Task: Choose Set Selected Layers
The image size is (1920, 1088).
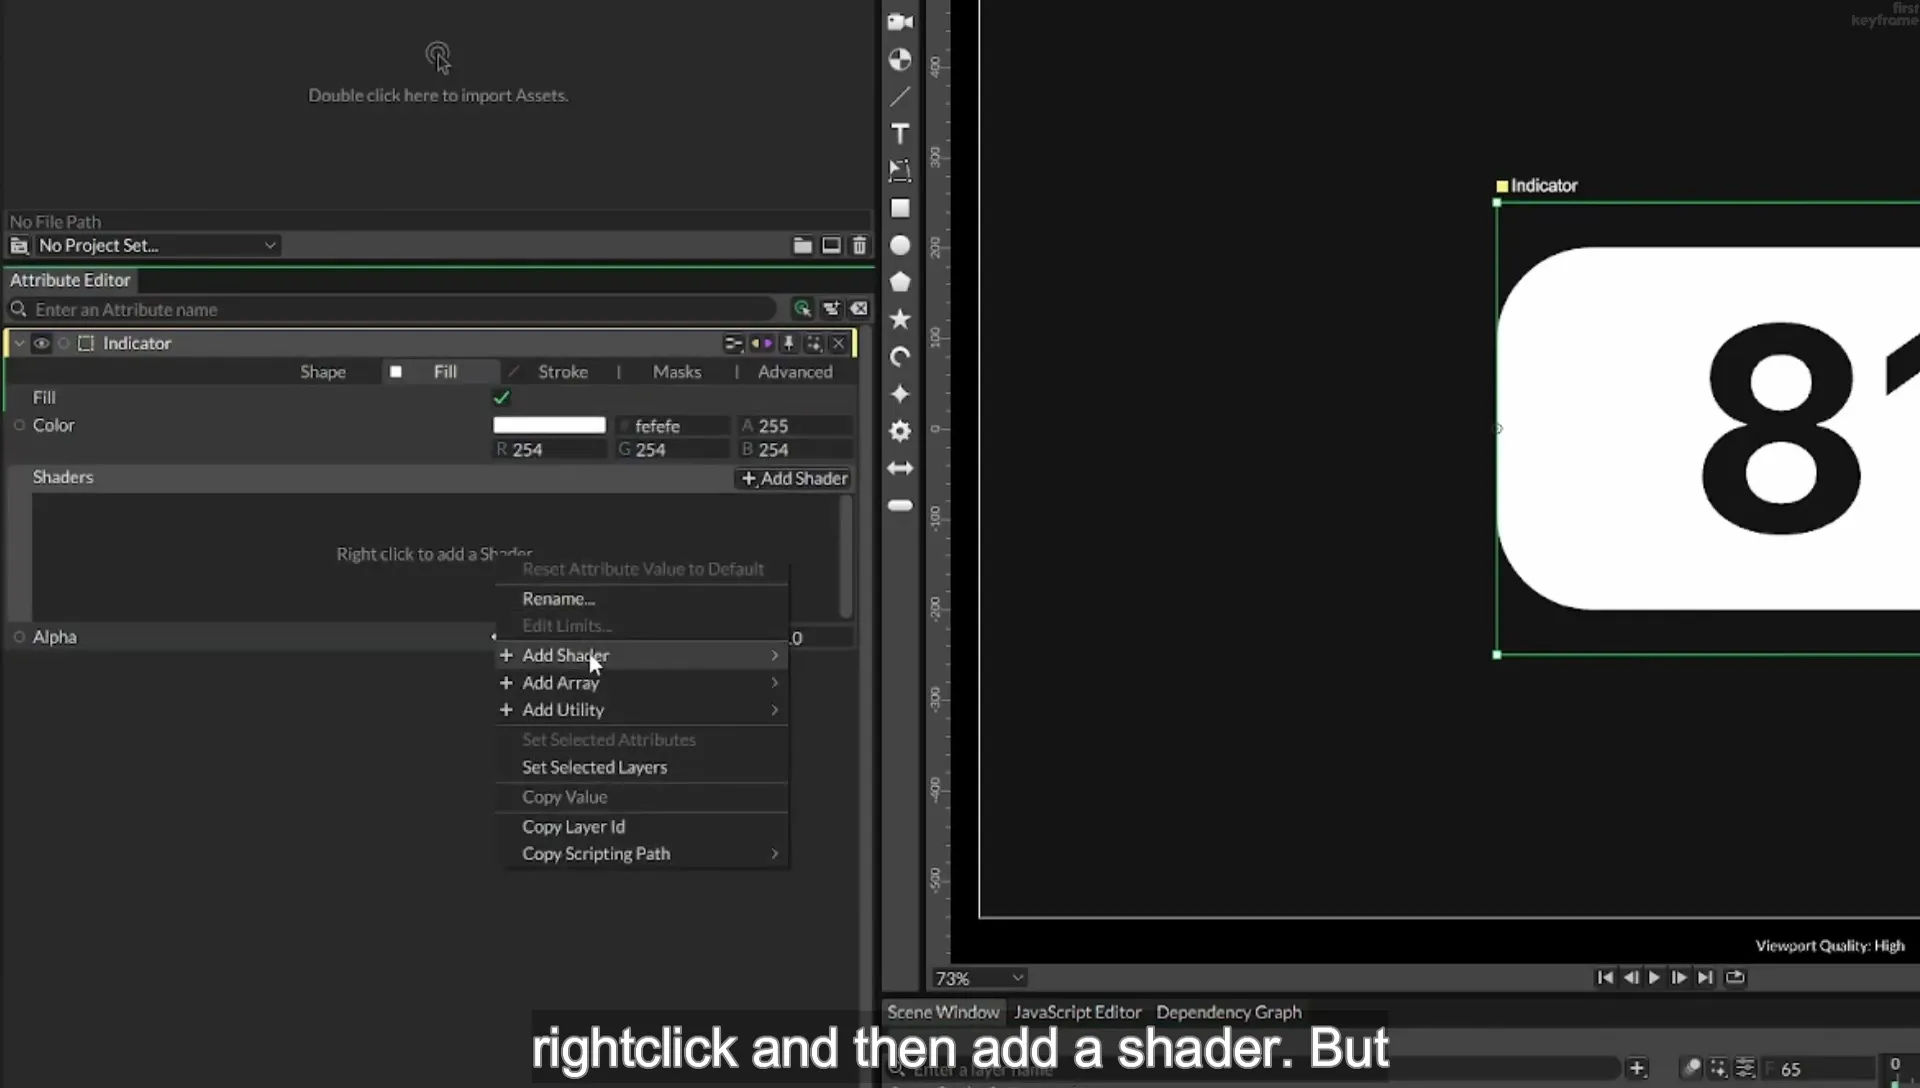Action: 642,767
